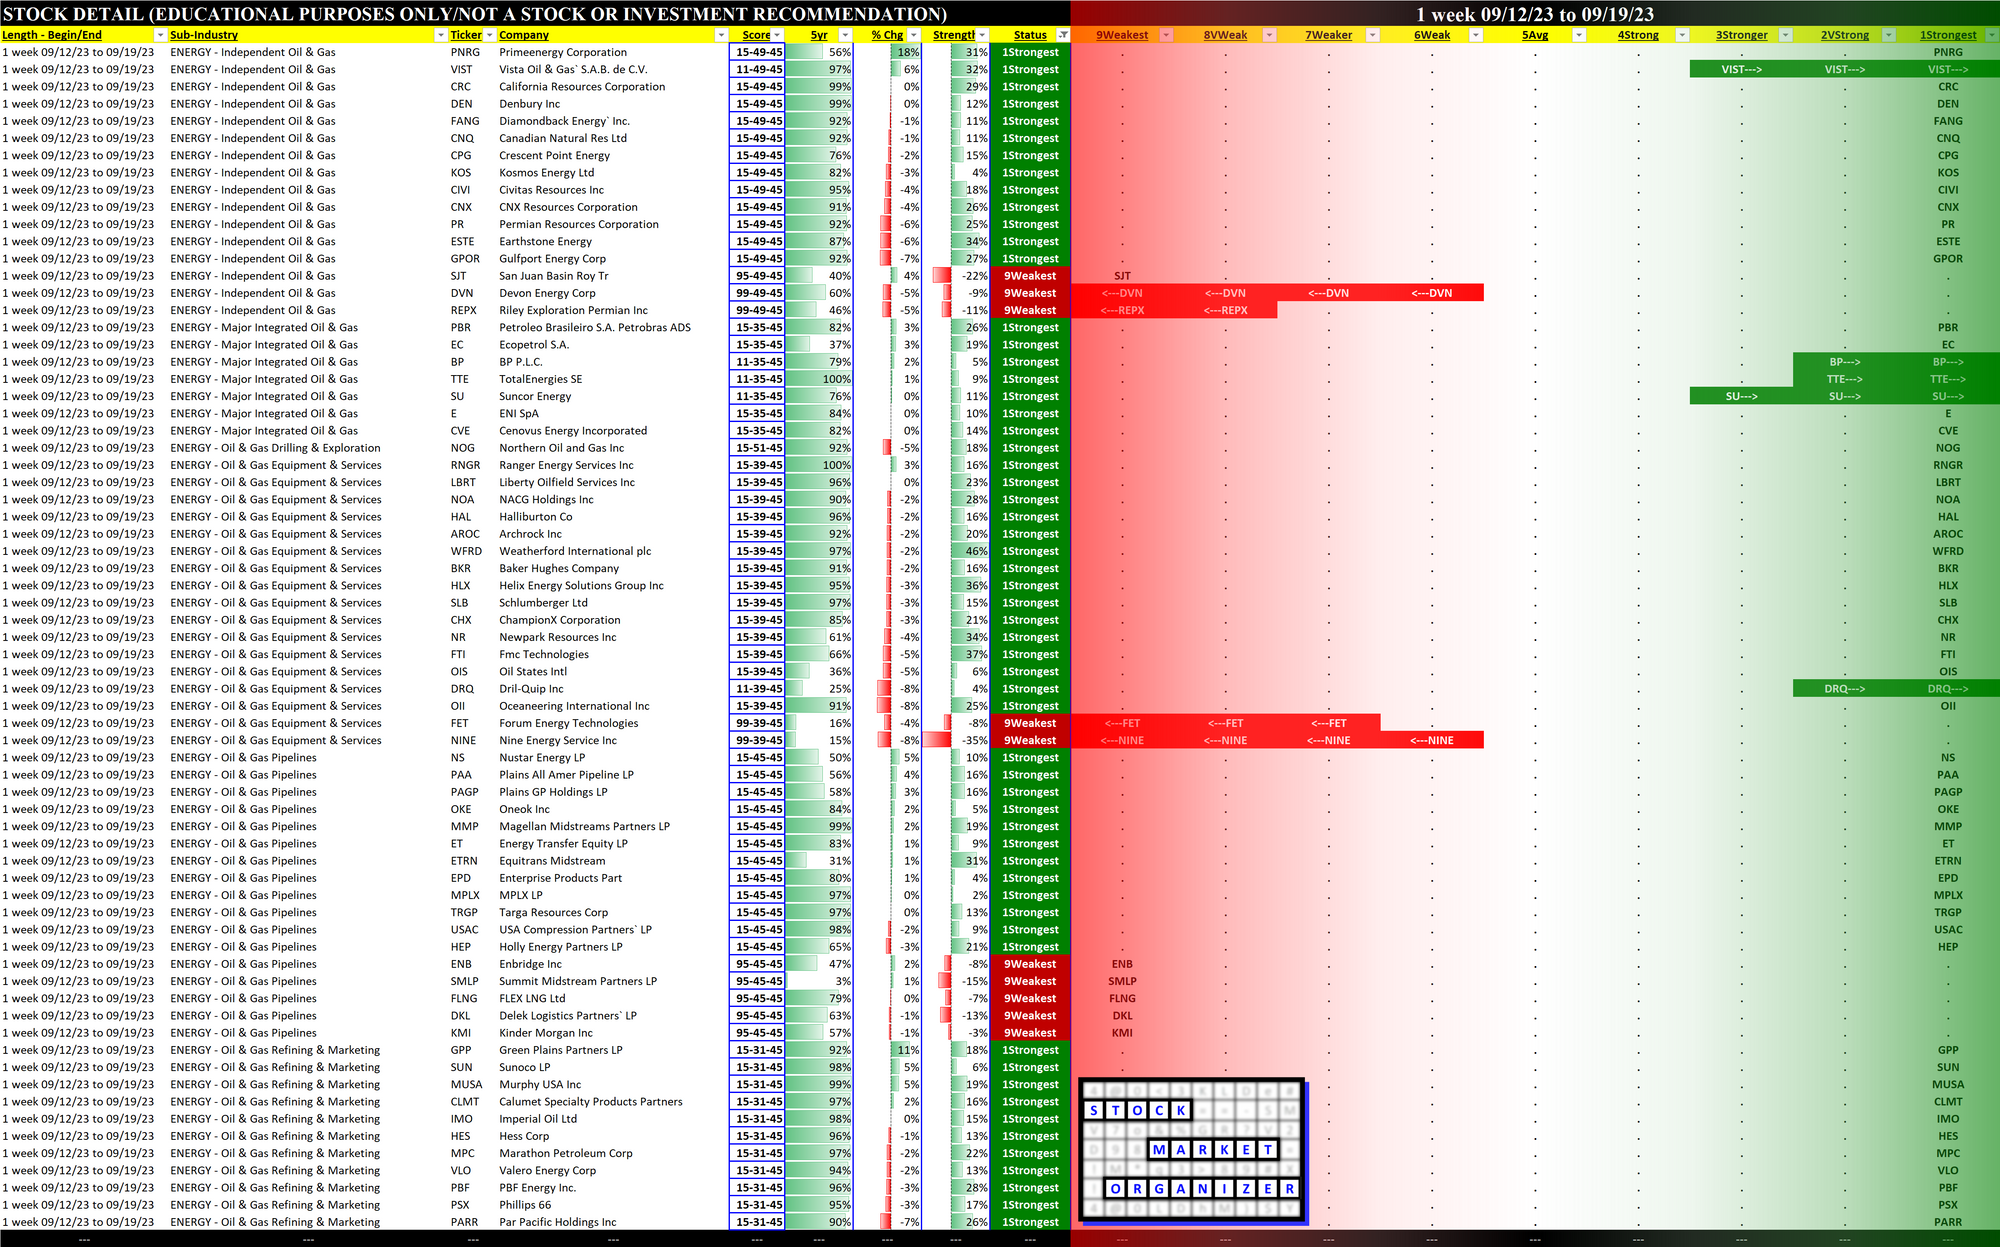
Task: Expand the Company column filter dropdown
Action: click(x=721, y=35)
